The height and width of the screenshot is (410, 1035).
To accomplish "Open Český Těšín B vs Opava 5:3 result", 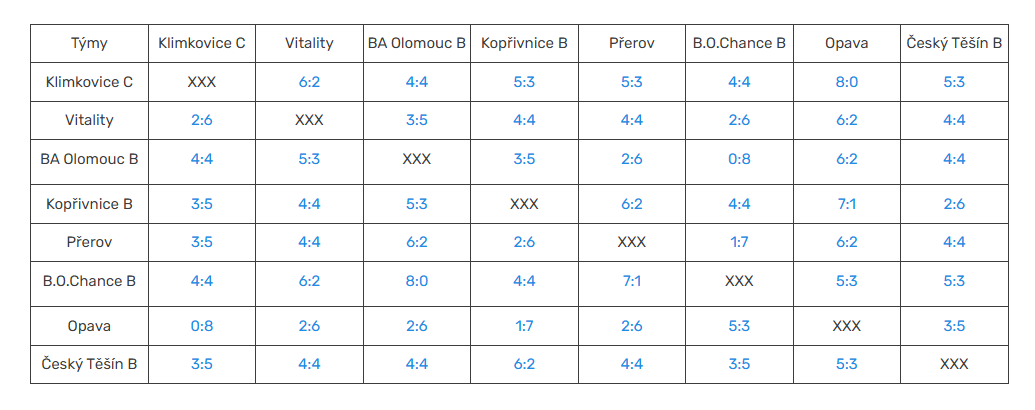I will pyautogui.click(x=846, y=364).
